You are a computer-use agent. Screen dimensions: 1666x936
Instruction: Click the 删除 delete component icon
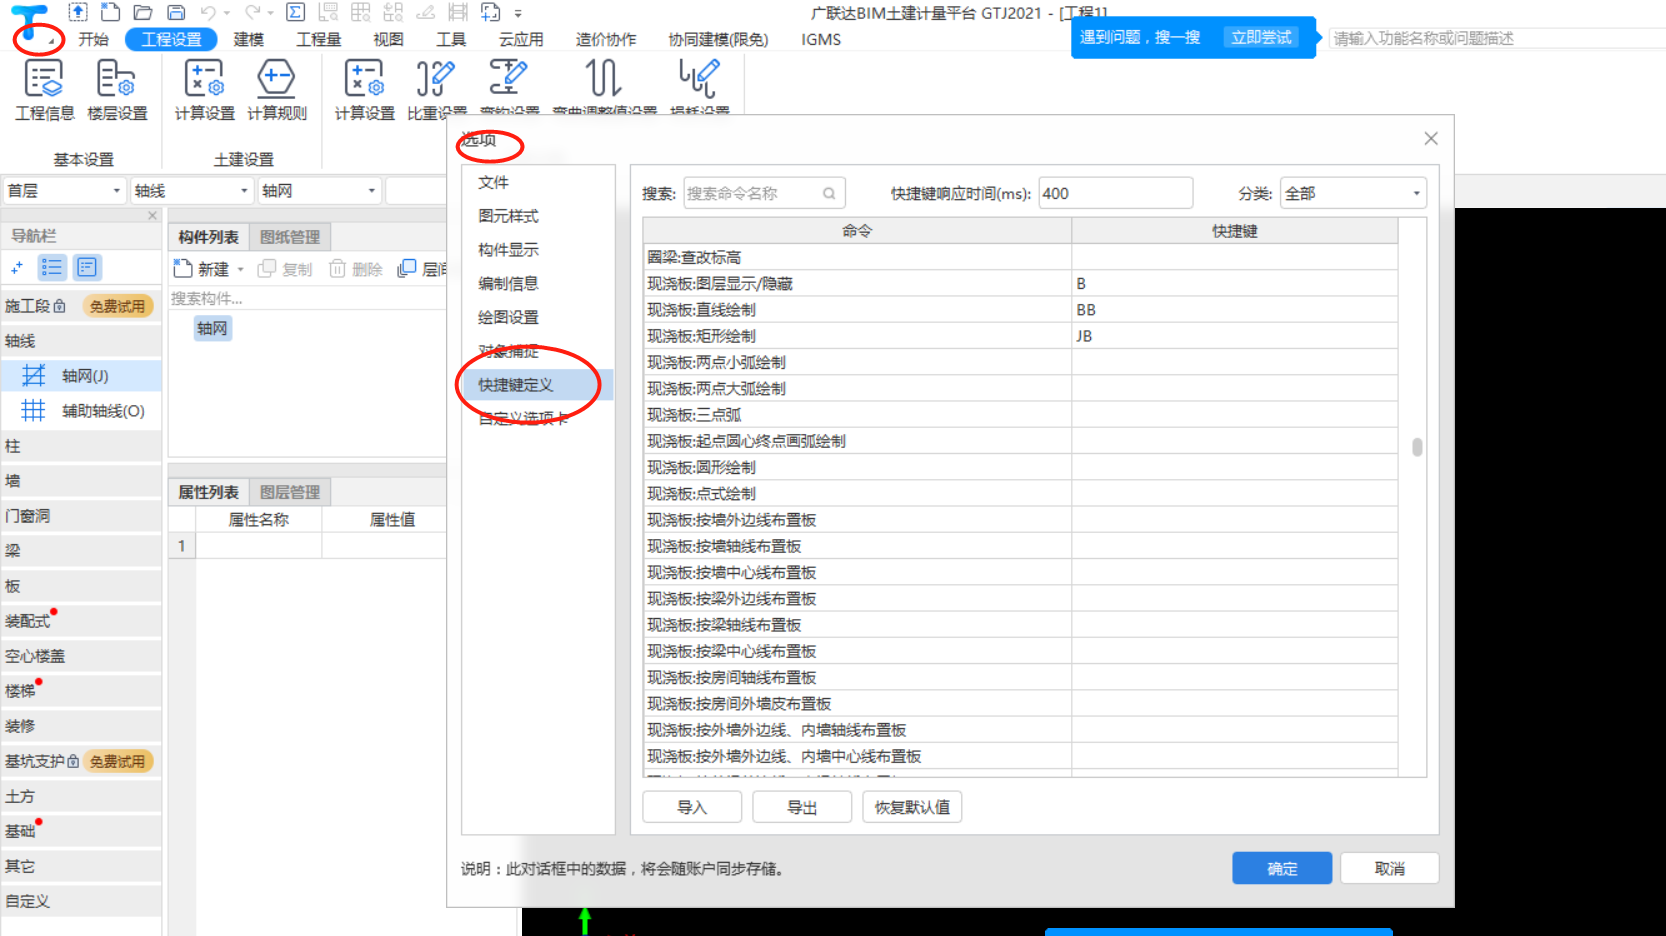tap(337, 268)
